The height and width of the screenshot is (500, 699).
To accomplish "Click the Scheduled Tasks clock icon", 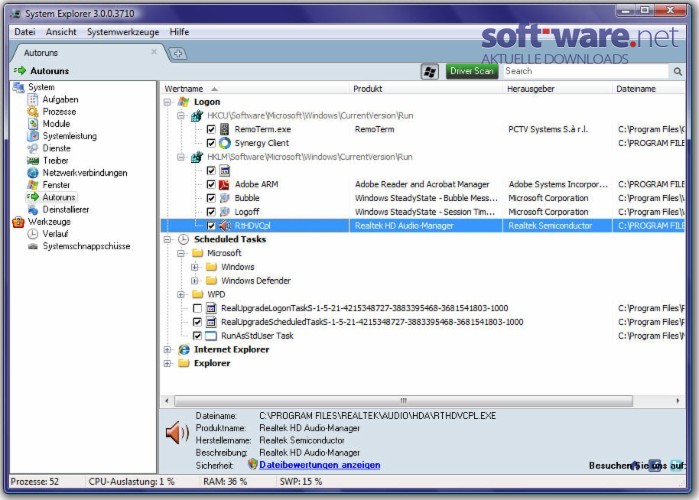I will 184,239.
